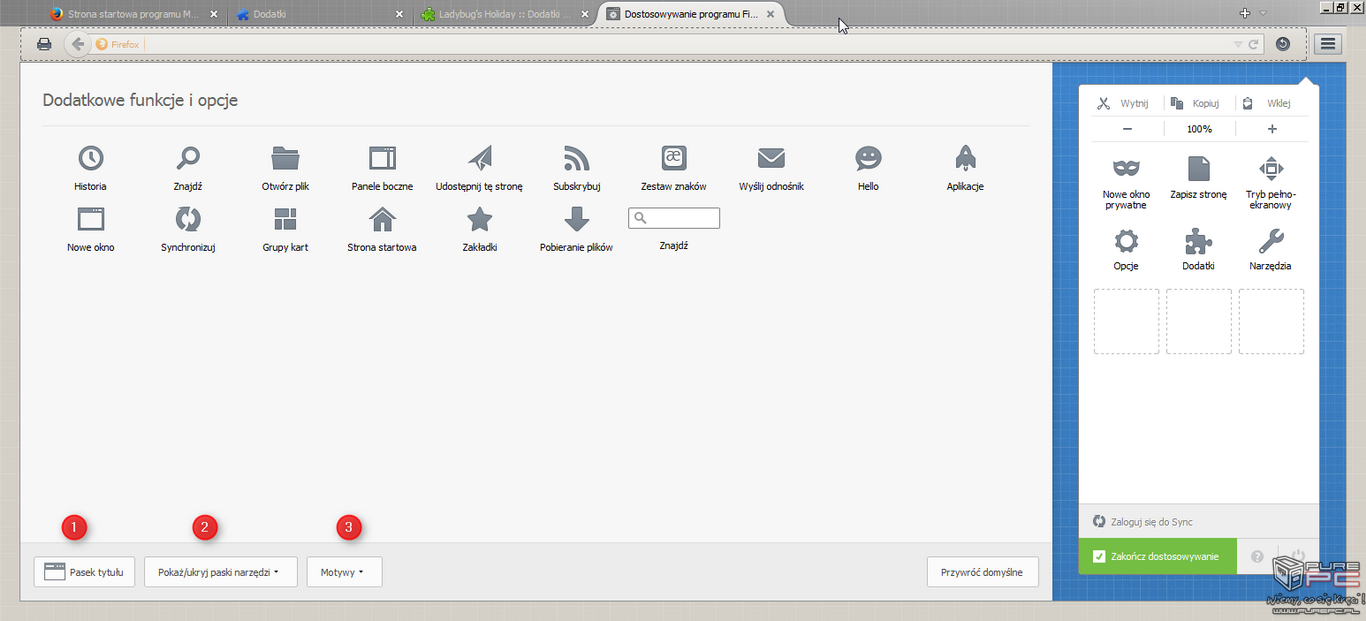The height and width of the screenshot is (621, 1366).
Task: Open Dodatki puzzle piece icon
Action: point(1198,241)
